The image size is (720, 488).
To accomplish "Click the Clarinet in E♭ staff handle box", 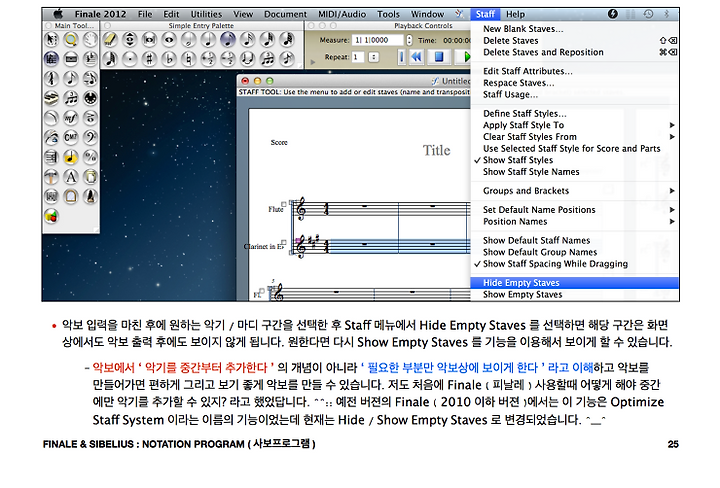I will tap(284, 242).
